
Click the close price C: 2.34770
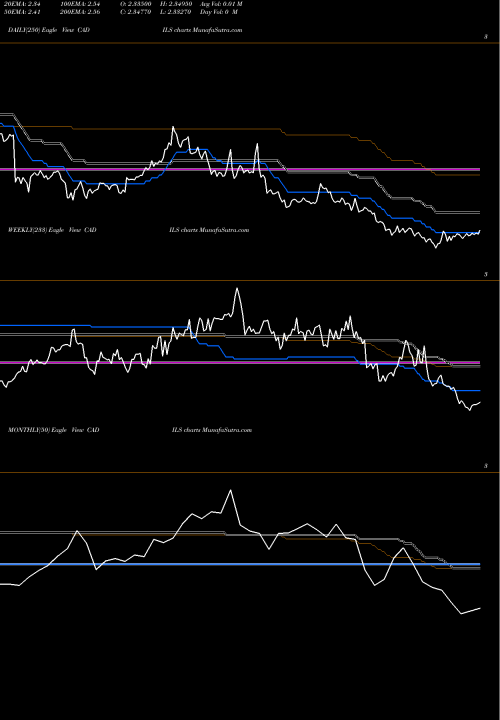tap(135, 12)
